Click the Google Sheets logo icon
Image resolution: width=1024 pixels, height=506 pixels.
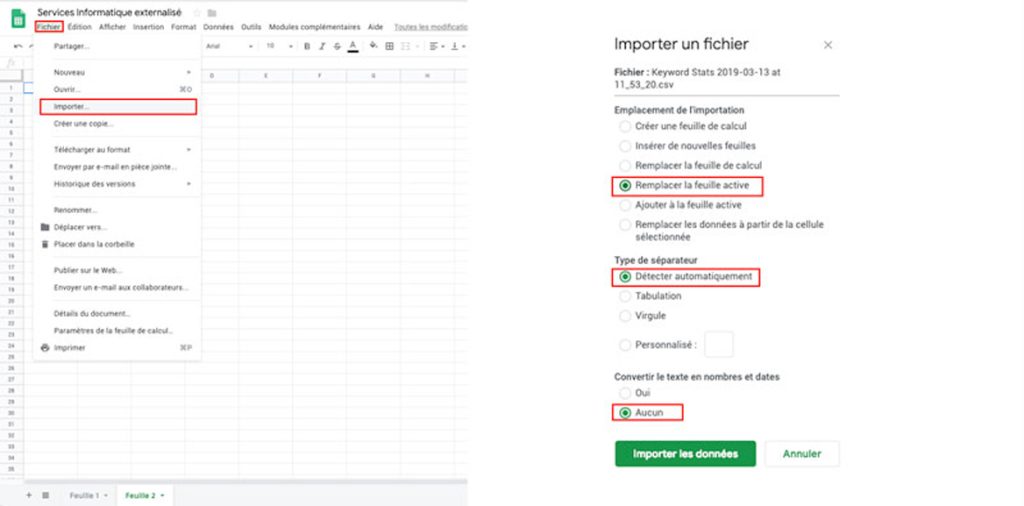click(x=18, y=18)
